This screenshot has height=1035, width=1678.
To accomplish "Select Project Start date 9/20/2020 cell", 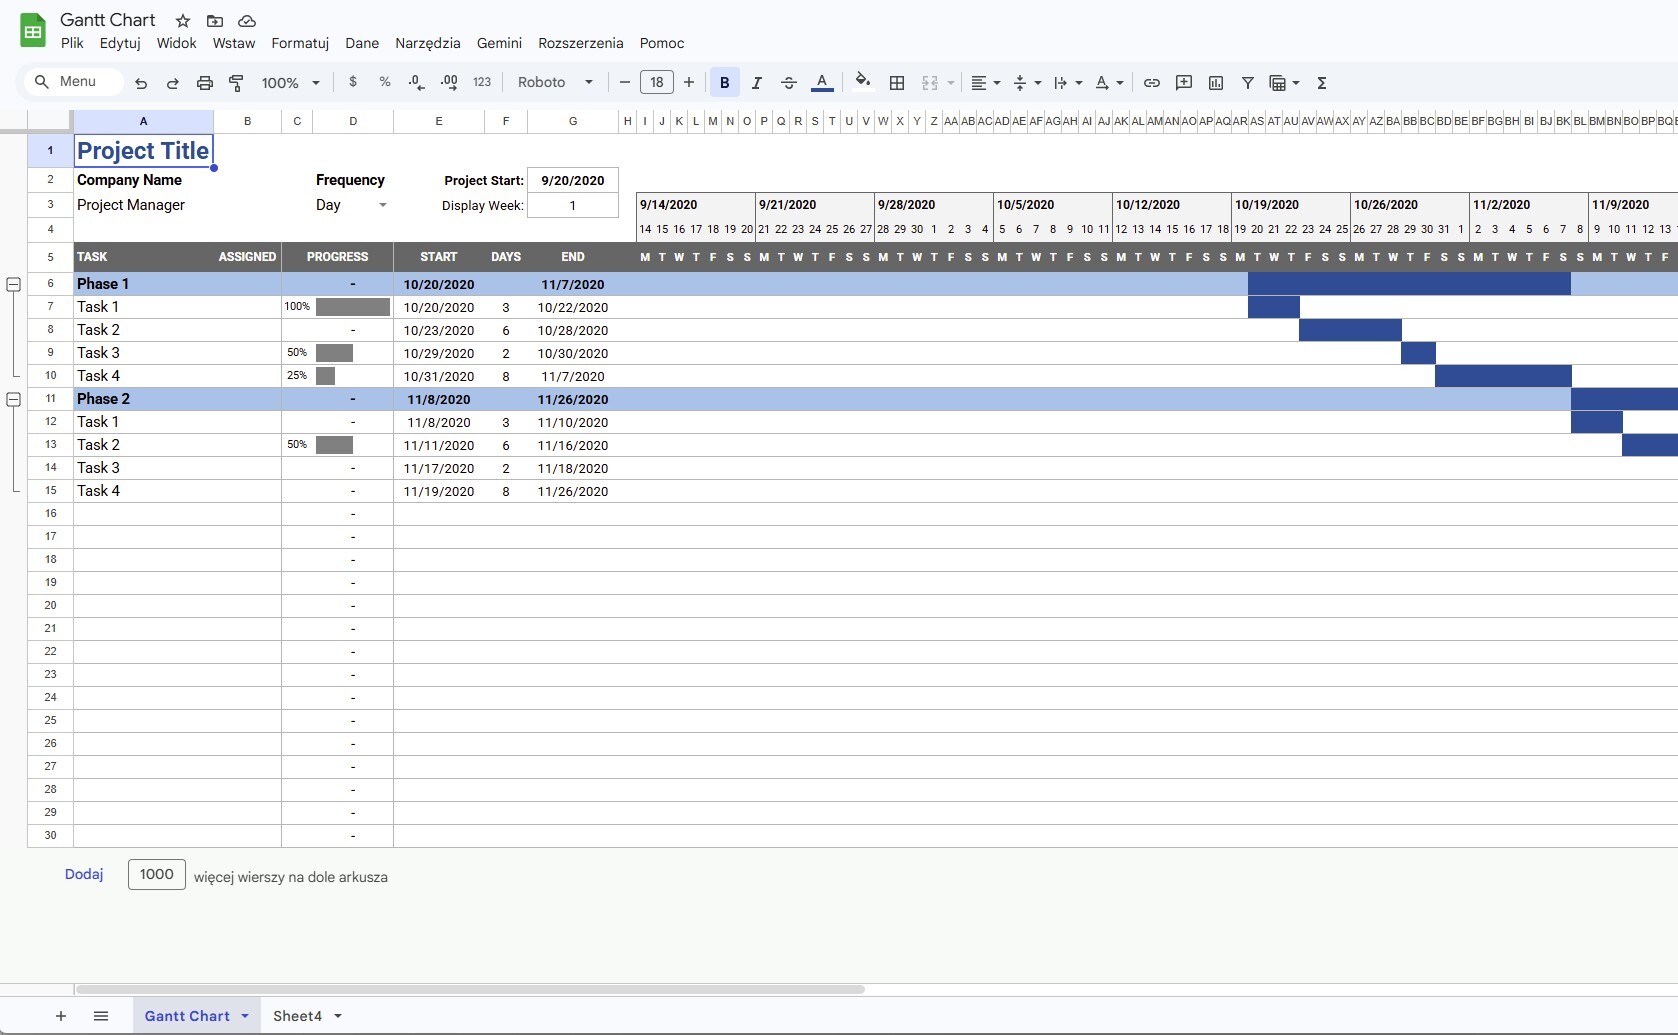I will pyautogui.click(x=573, y=181).
